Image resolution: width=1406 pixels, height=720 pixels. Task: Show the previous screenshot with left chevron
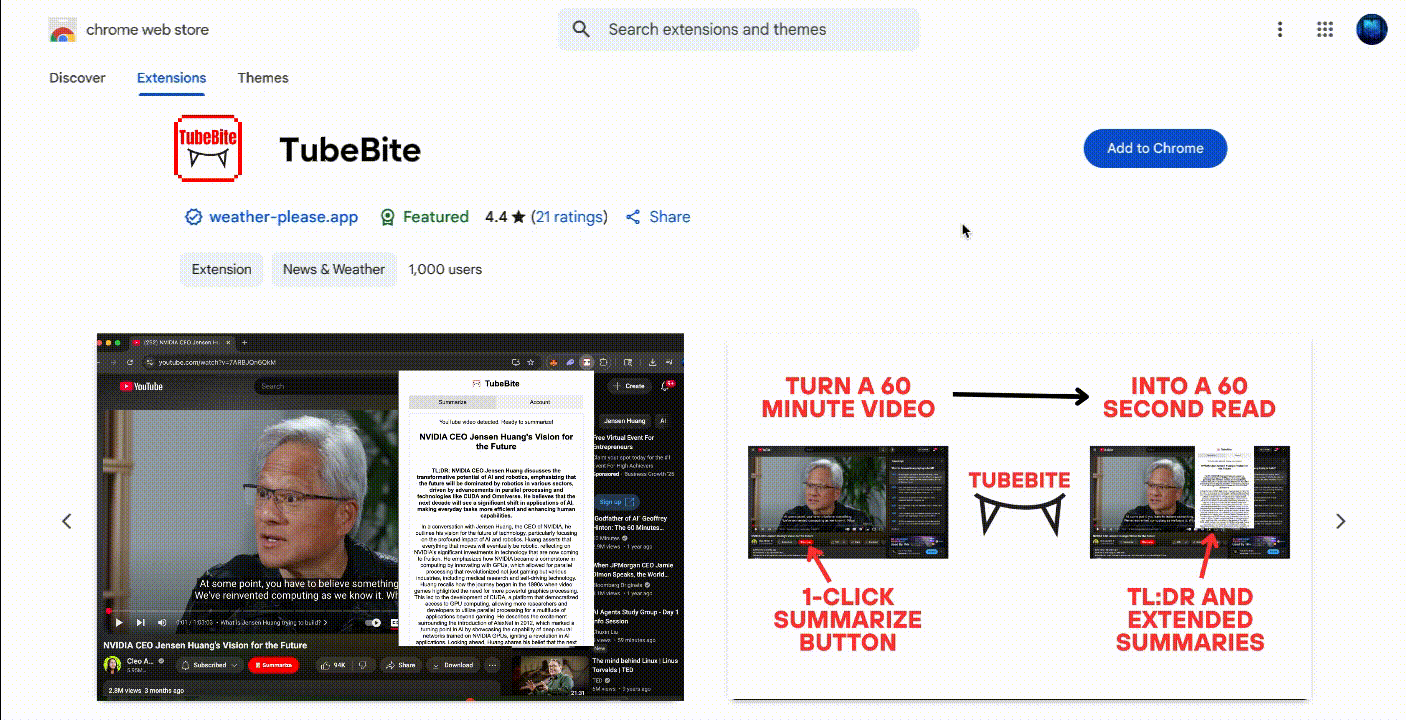(x=66, y=520)
